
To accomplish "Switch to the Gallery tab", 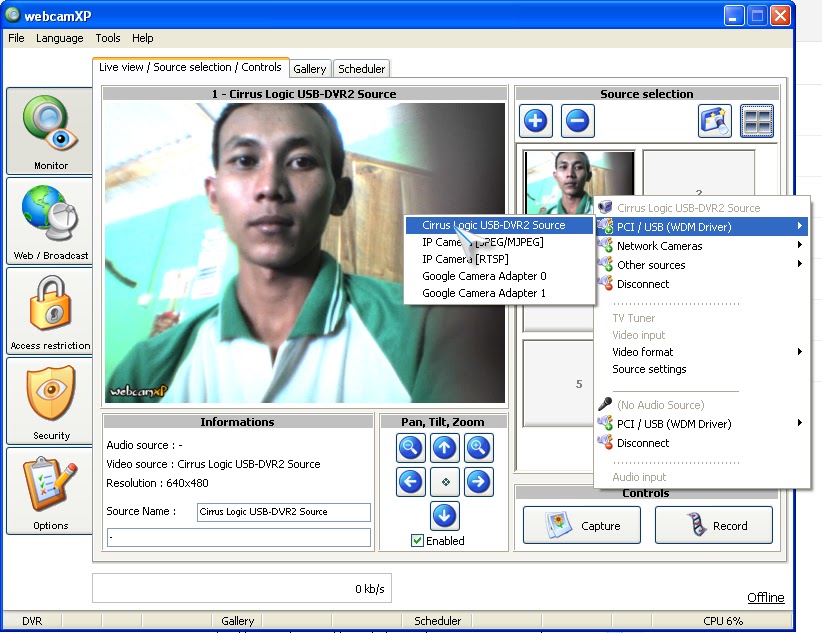I will point(309,69).
